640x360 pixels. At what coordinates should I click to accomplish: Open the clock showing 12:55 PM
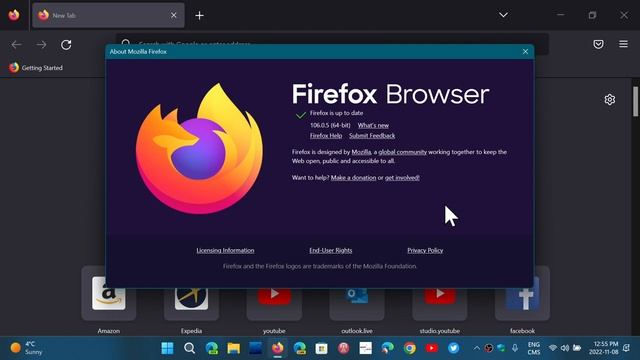[603, 348]
